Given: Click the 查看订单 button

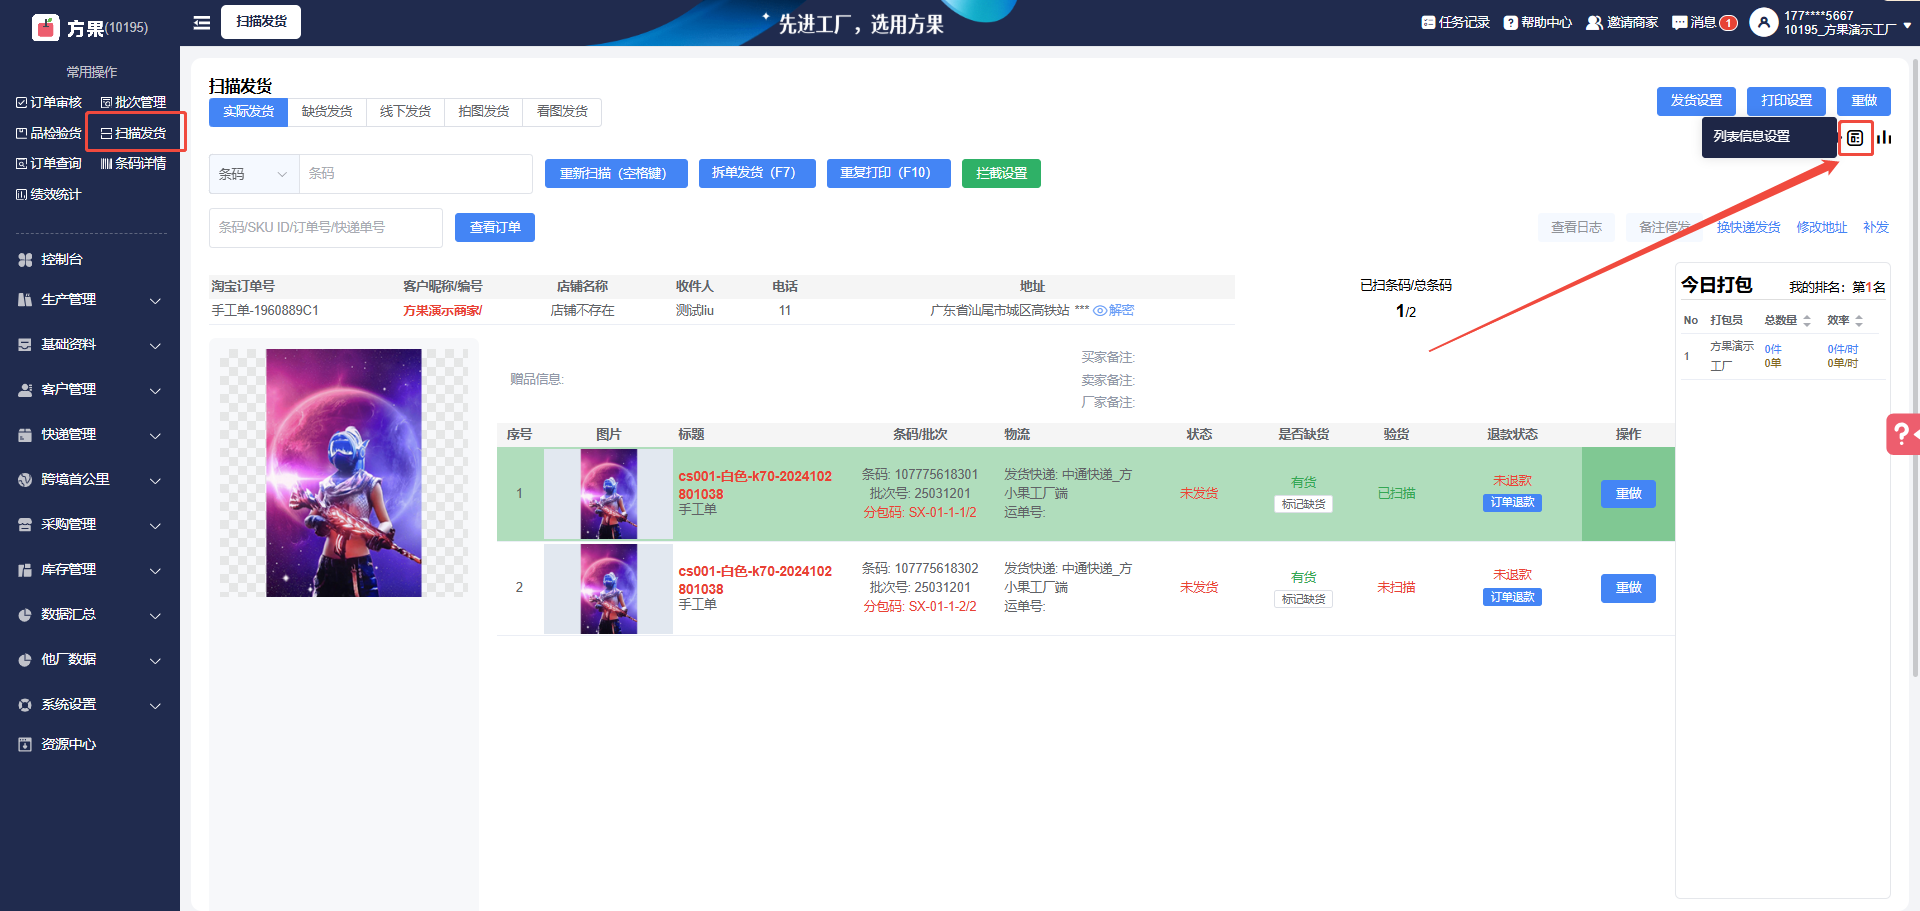Looking at the screenshot, I should click(495, 228).
